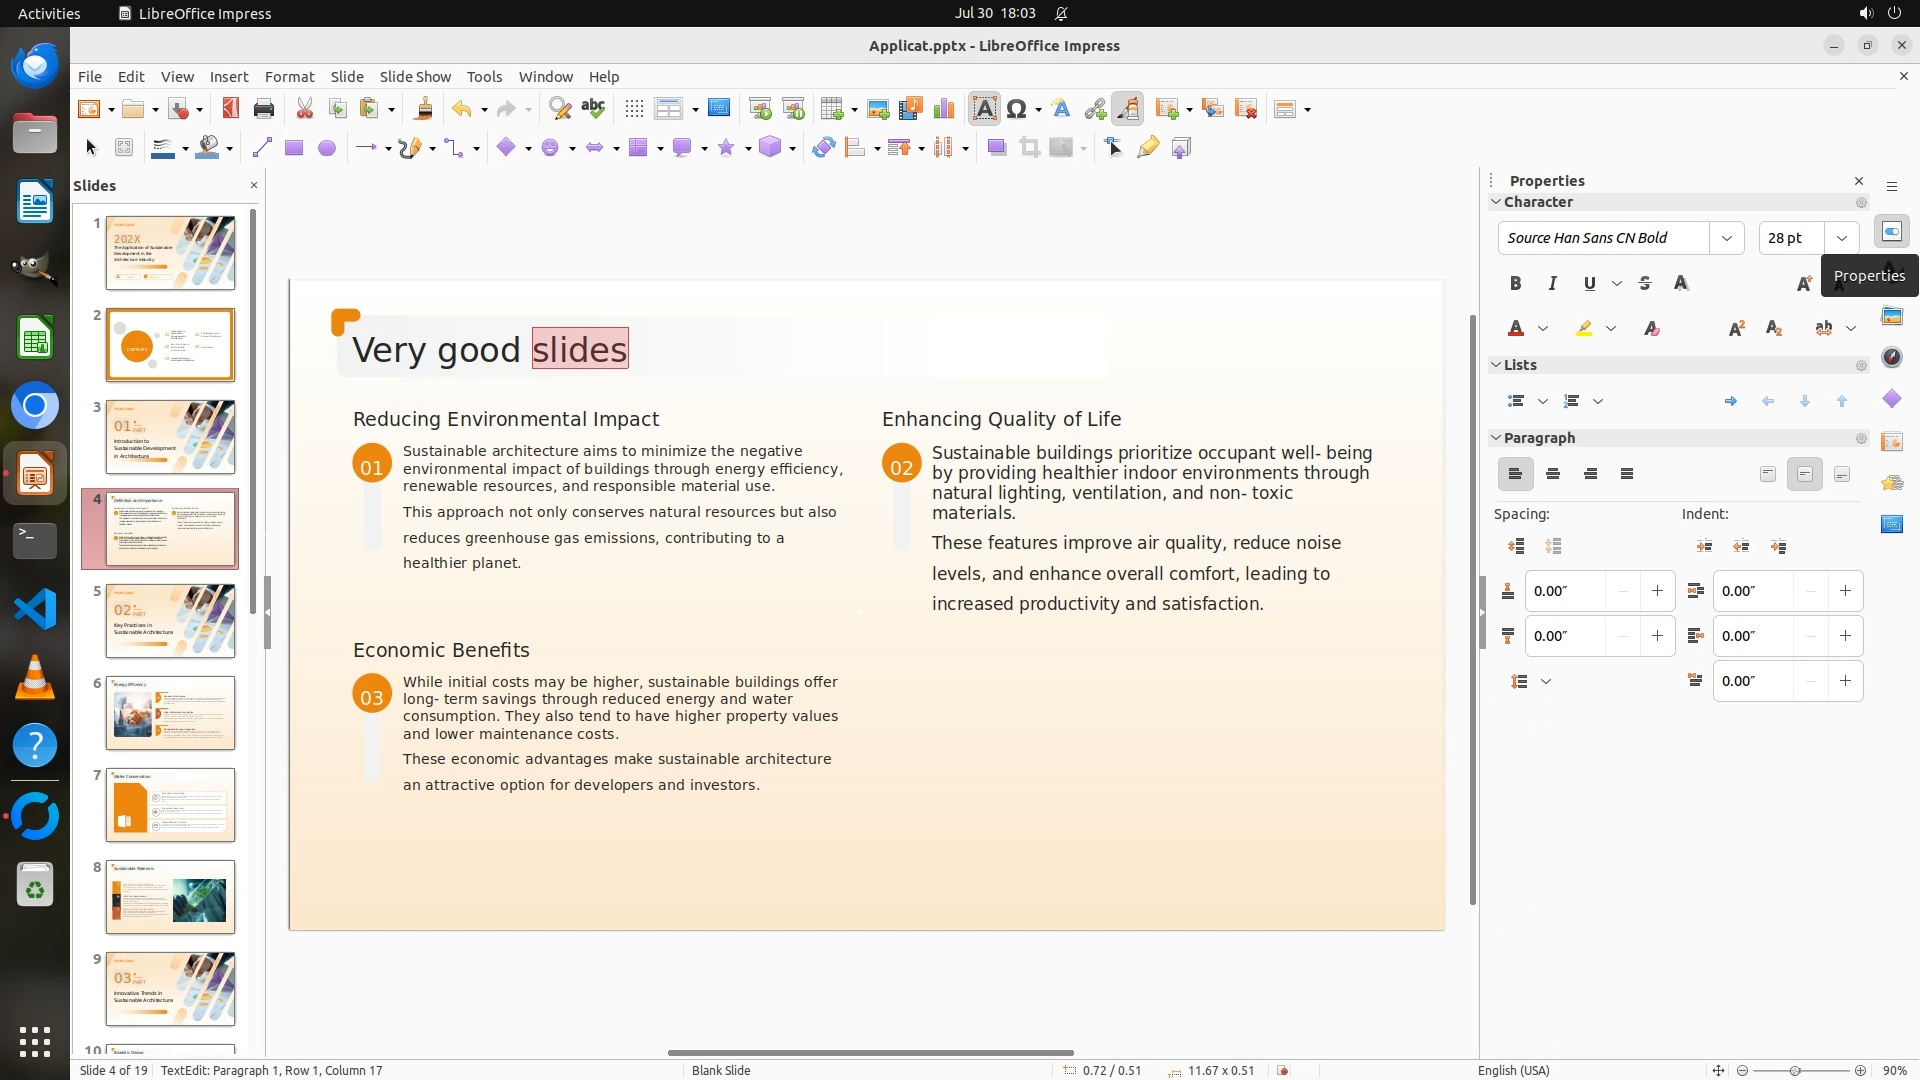Screen dimensions: 1920x1080
Task: Click the Clone Formatting paintbrush icon
Action: (423, 109)
